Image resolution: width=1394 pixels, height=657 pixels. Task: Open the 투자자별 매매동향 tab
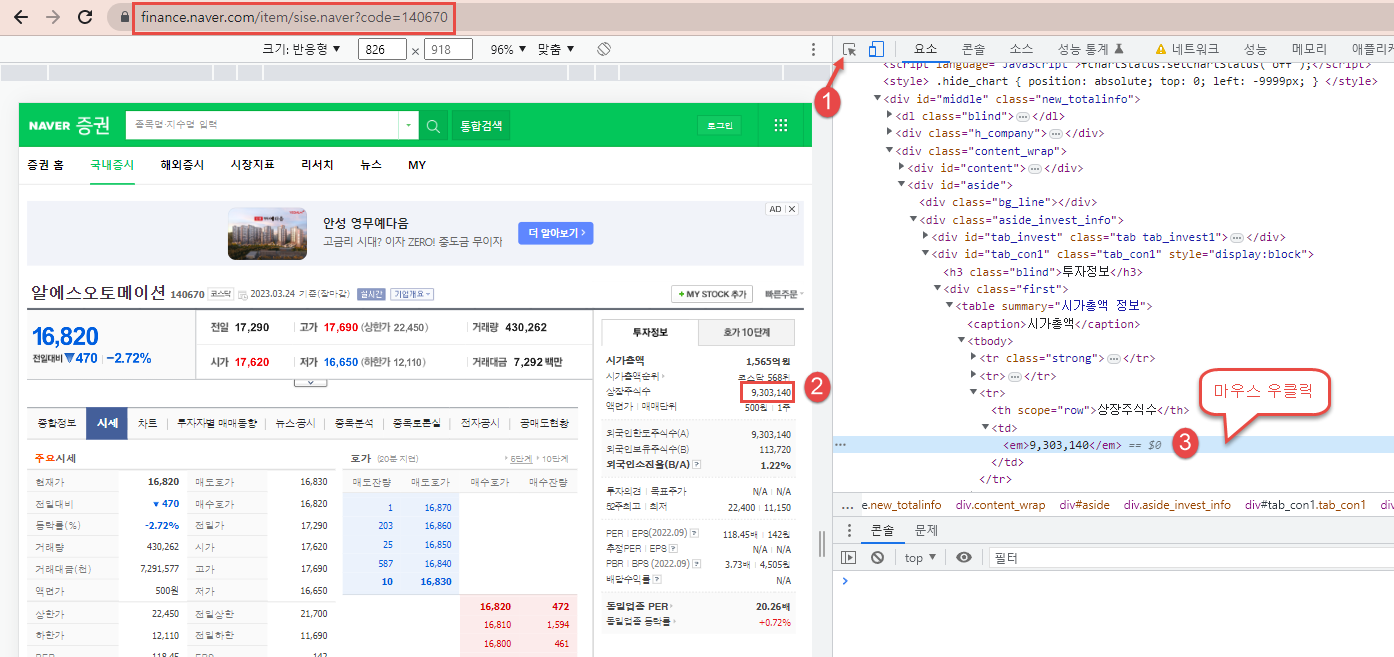pyautogui.click(x=217, y=423)
